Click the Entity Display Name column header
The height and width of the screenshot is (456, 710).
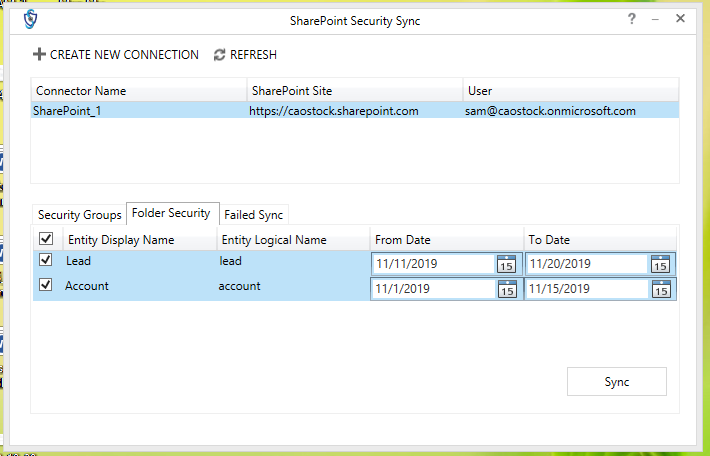click(139, 240)
